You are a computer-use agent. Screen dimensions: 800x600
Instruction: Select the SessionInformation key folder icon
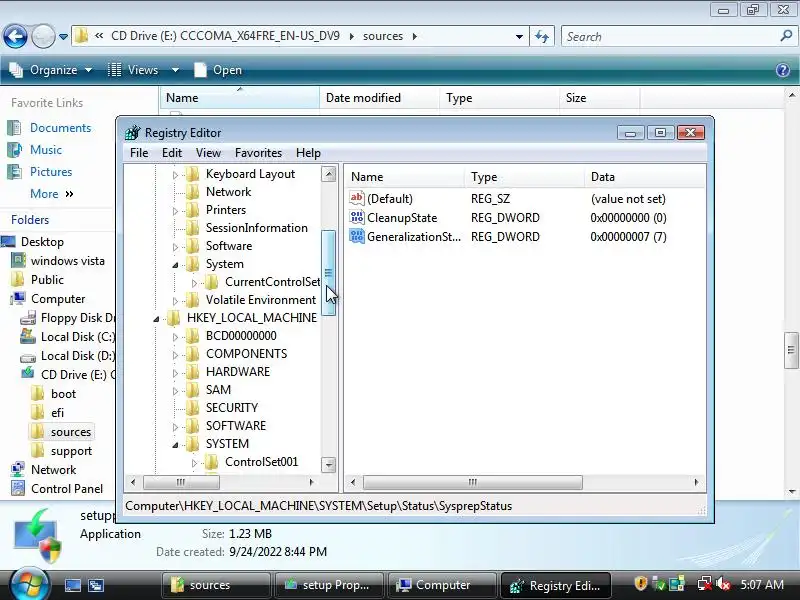pyautogui.click(x=192, y=228)
